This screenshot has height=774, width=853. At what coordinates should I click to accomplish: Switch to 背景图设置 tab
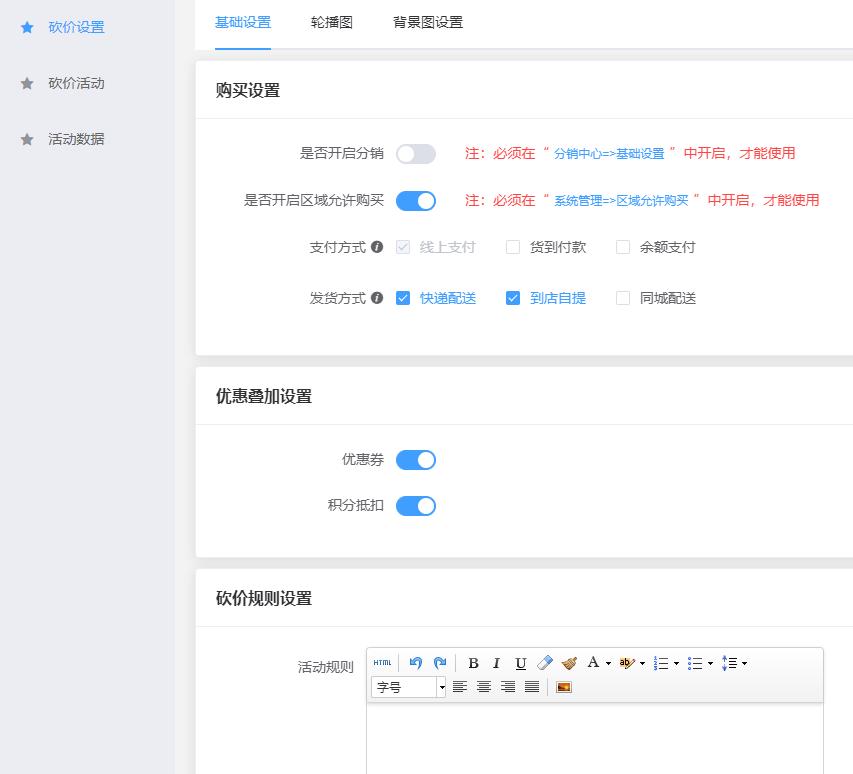click(x=428, y=22)
